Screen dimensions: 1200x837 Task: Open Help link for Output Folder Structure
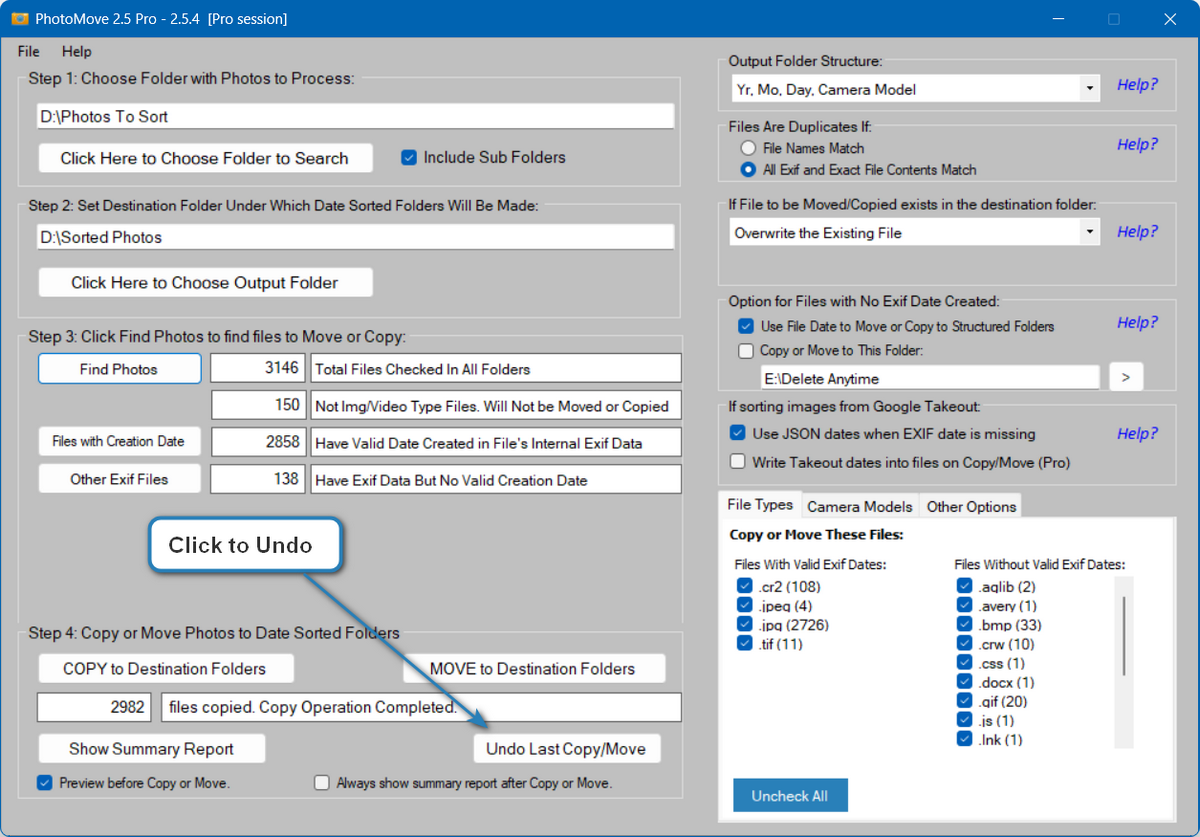(x=1137, y=85)
